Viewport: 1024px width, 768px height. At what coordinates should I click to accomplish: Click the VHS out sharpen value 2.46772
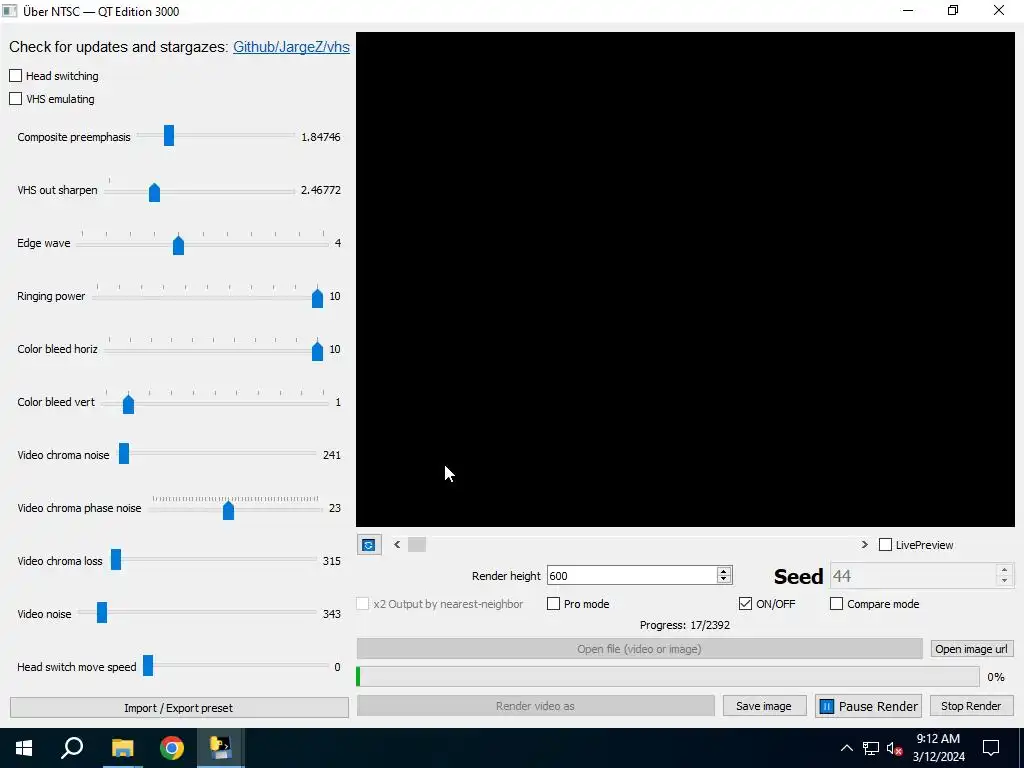321,190
